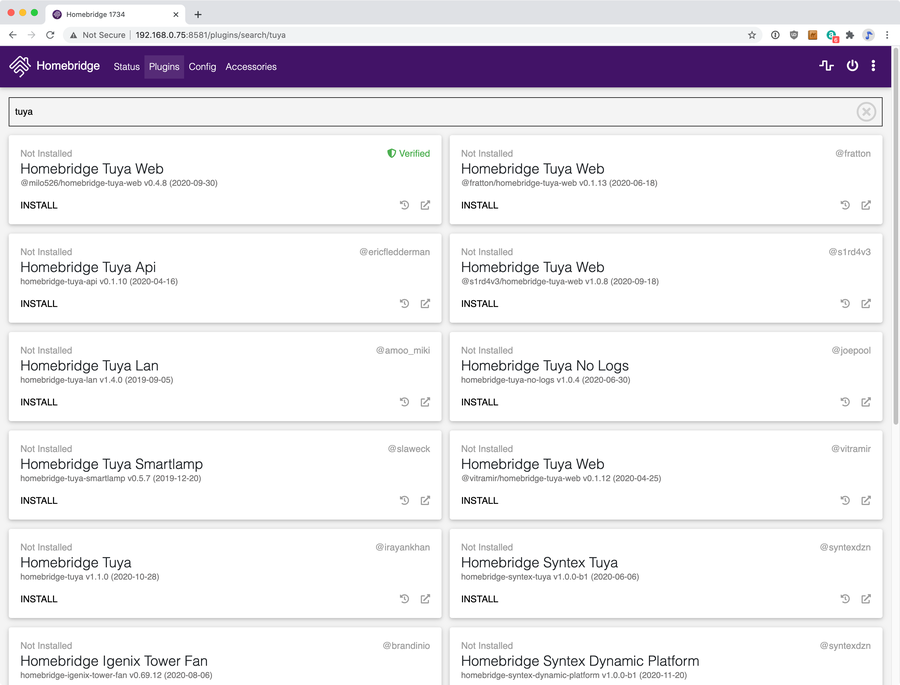900x685 pixels.
Task: Click the power restart icon
Action: [852, 66]
